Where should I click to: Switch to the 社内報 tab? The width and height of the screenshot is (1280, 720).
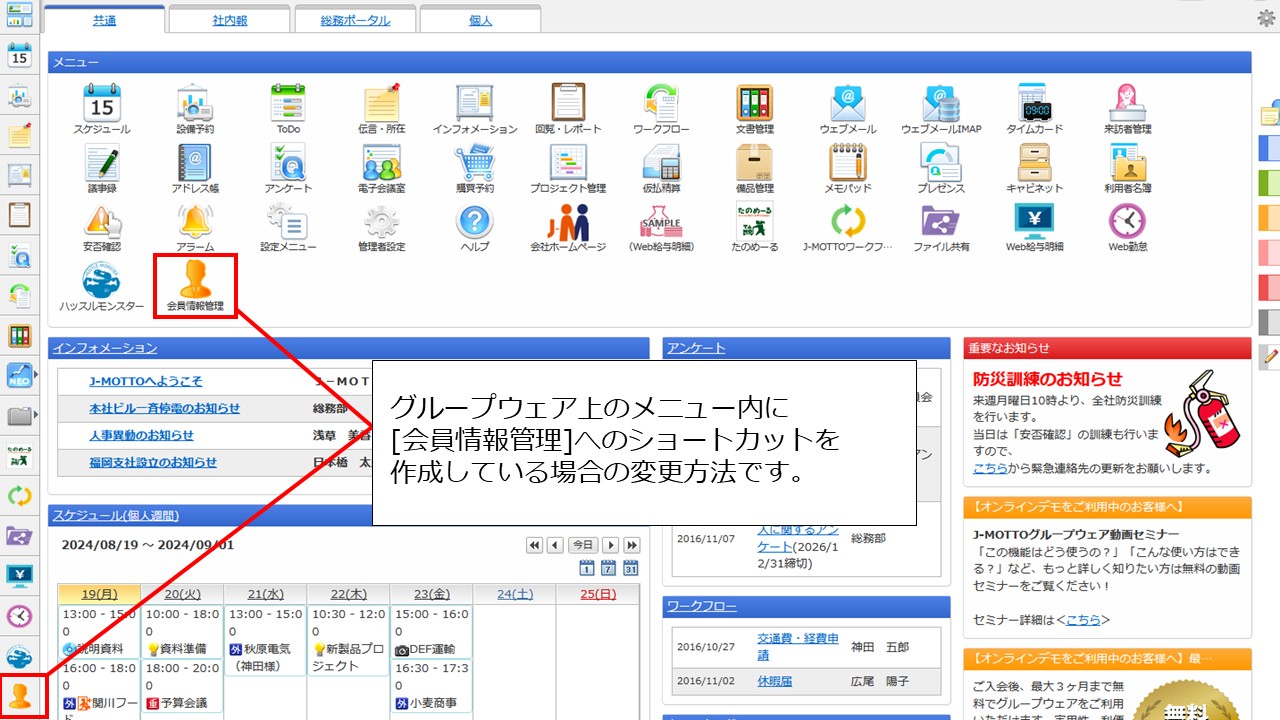pyautogui.click(x=230, y=20)
